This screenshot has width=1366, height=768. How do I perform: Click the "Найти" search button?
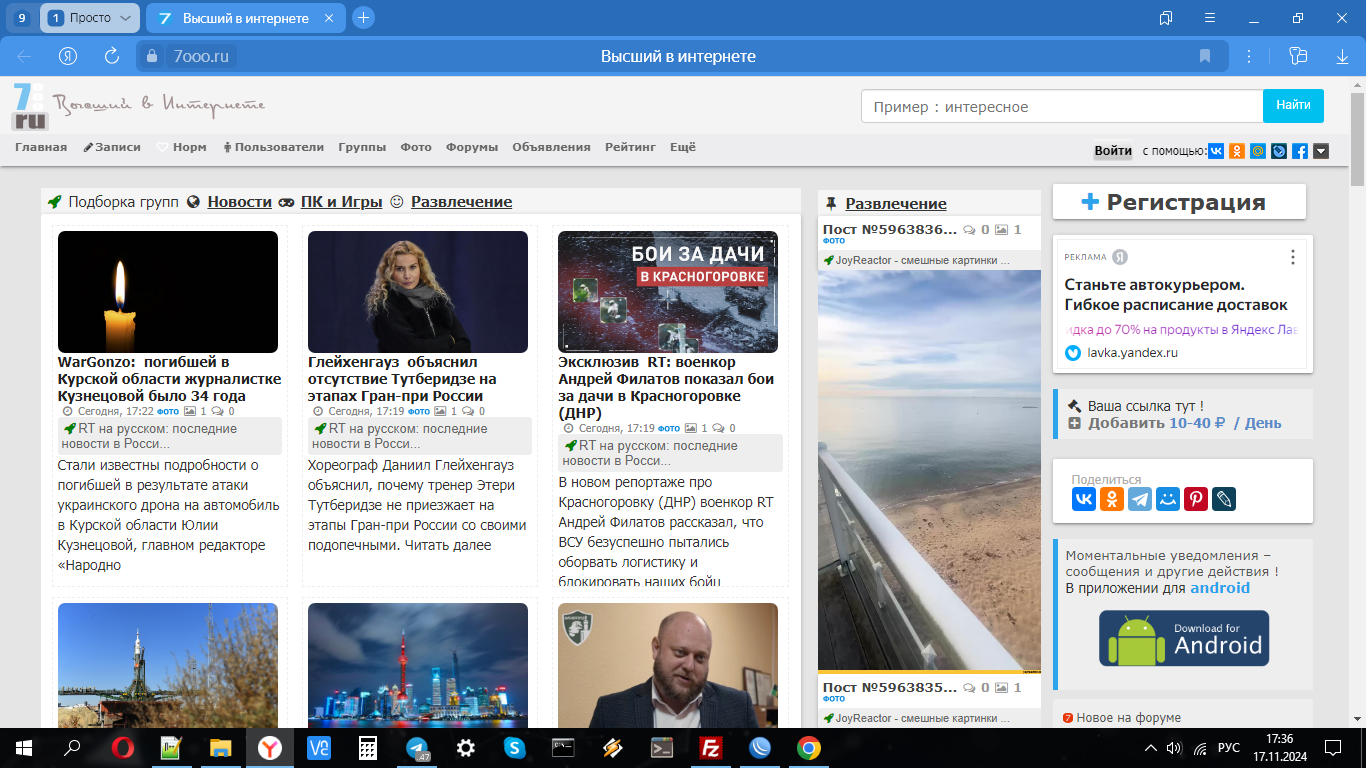[x=1293, y=105]
